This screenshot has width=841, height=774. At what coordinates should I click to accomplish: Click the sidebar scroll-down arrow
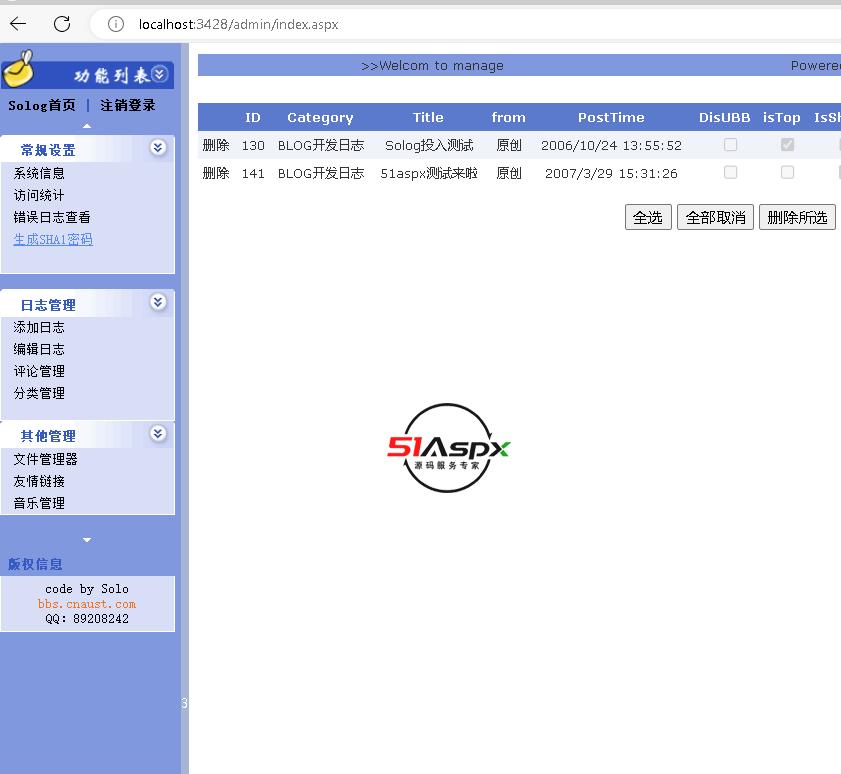(87, 540)
